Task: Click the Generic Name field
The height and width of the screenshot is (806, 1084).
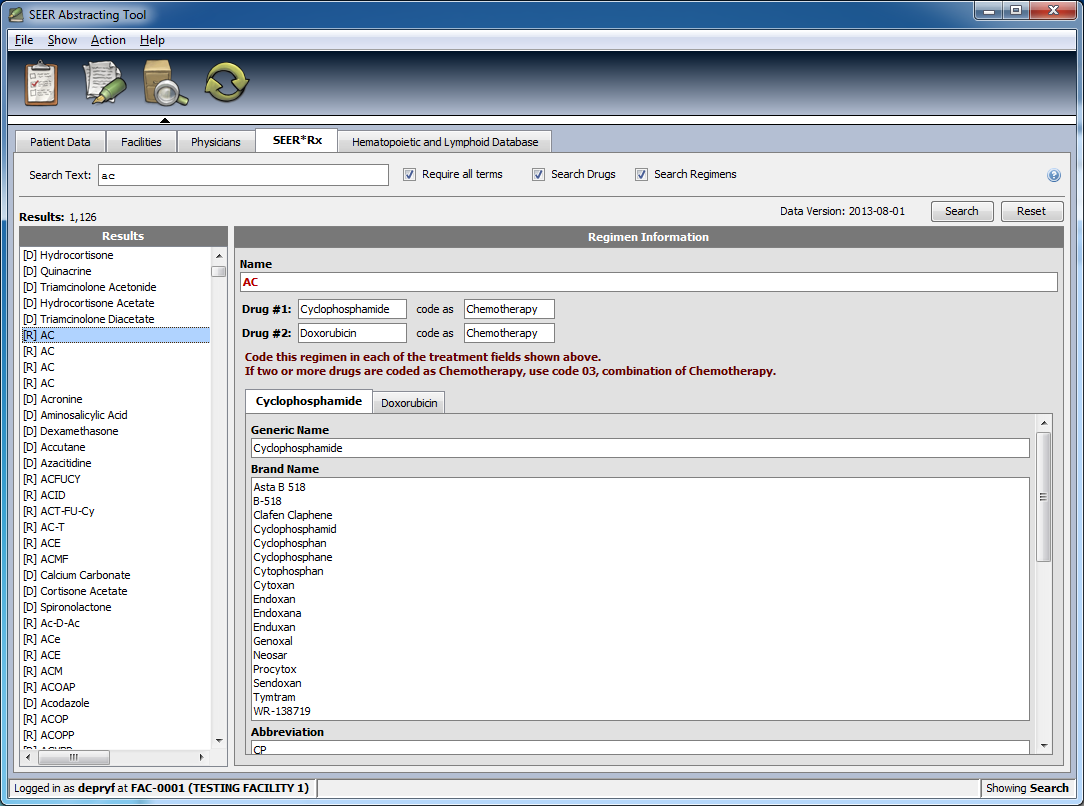Action: click(640, 448)
